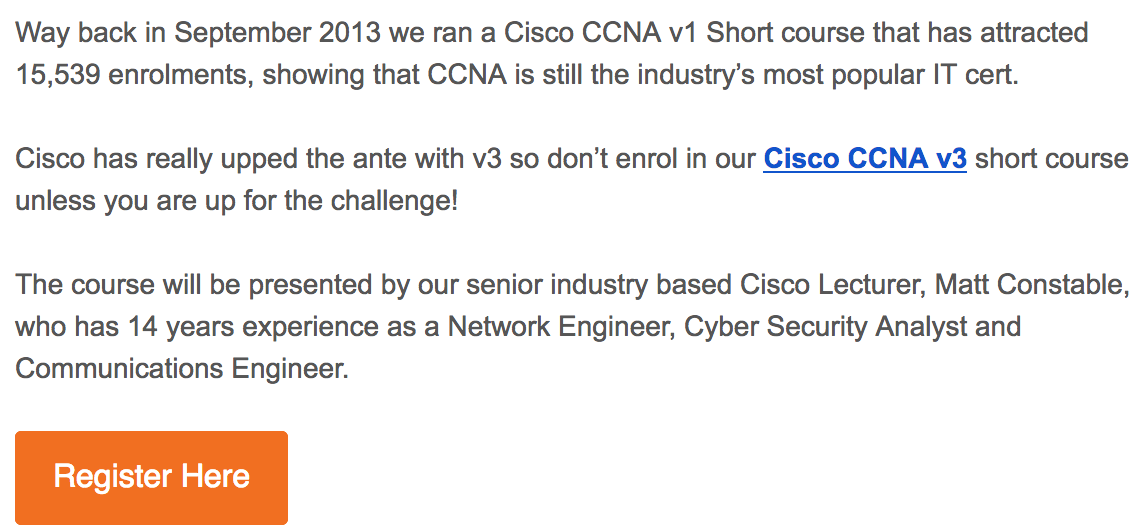
Task: Click the name 'Matt Constable'
Action: pos(1028,285)
